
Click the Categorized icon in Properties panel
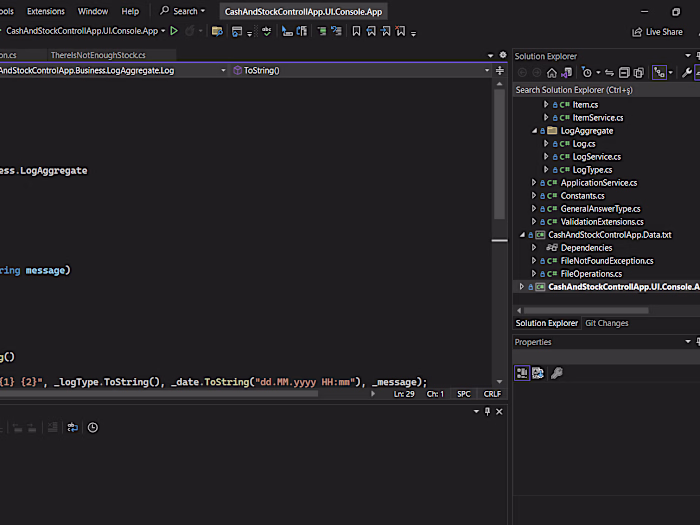522,373
